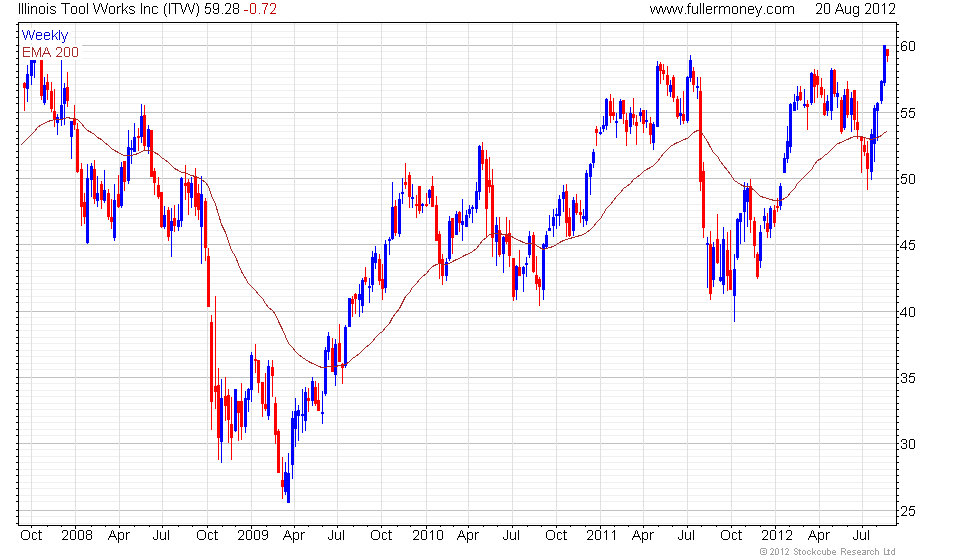
Task: Click the Oct label just before 2008
Action: point(31,536)
